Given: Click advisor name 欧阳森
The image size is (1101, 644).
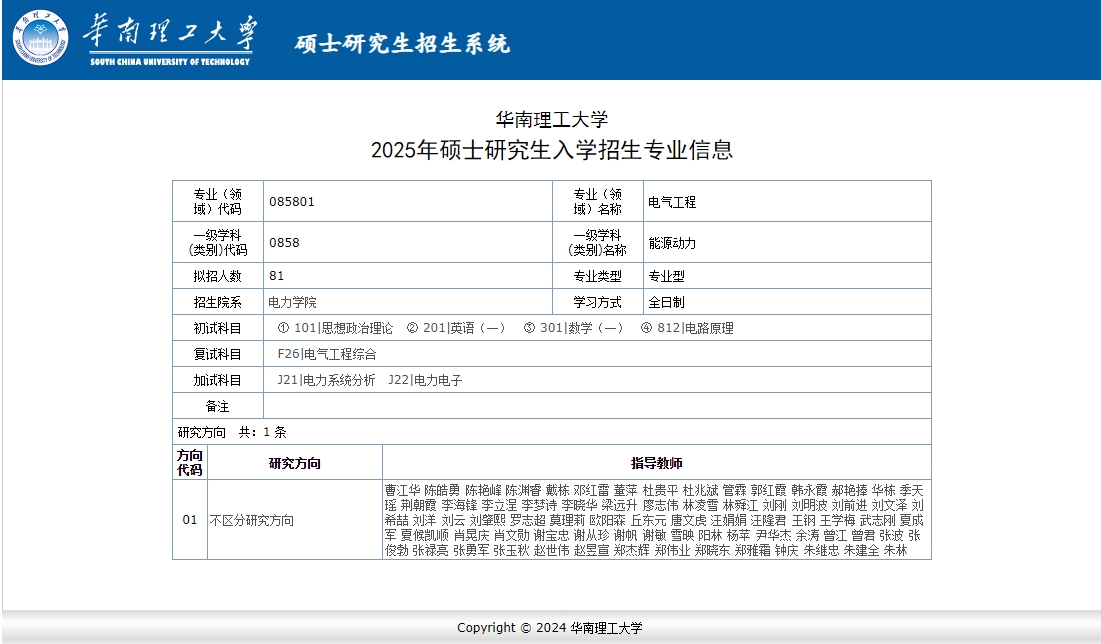Looking at the screenshot, I should coord(607,520).
